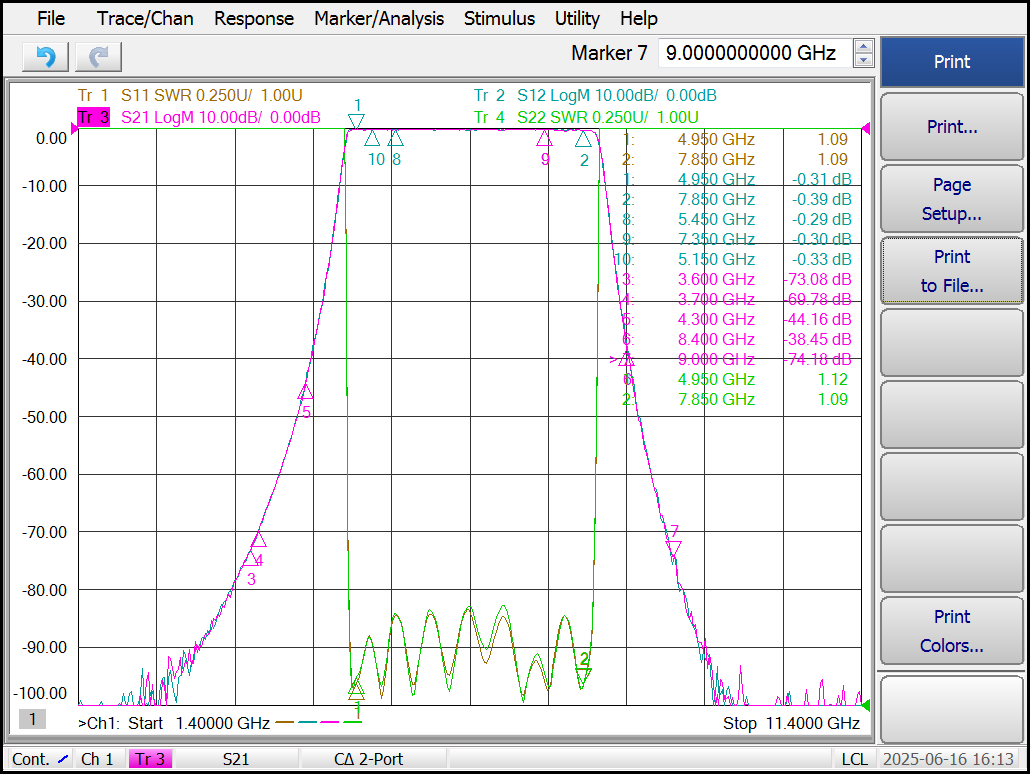Click the Page Setup... button
The image size is (1030, 774).
point(952,199)
